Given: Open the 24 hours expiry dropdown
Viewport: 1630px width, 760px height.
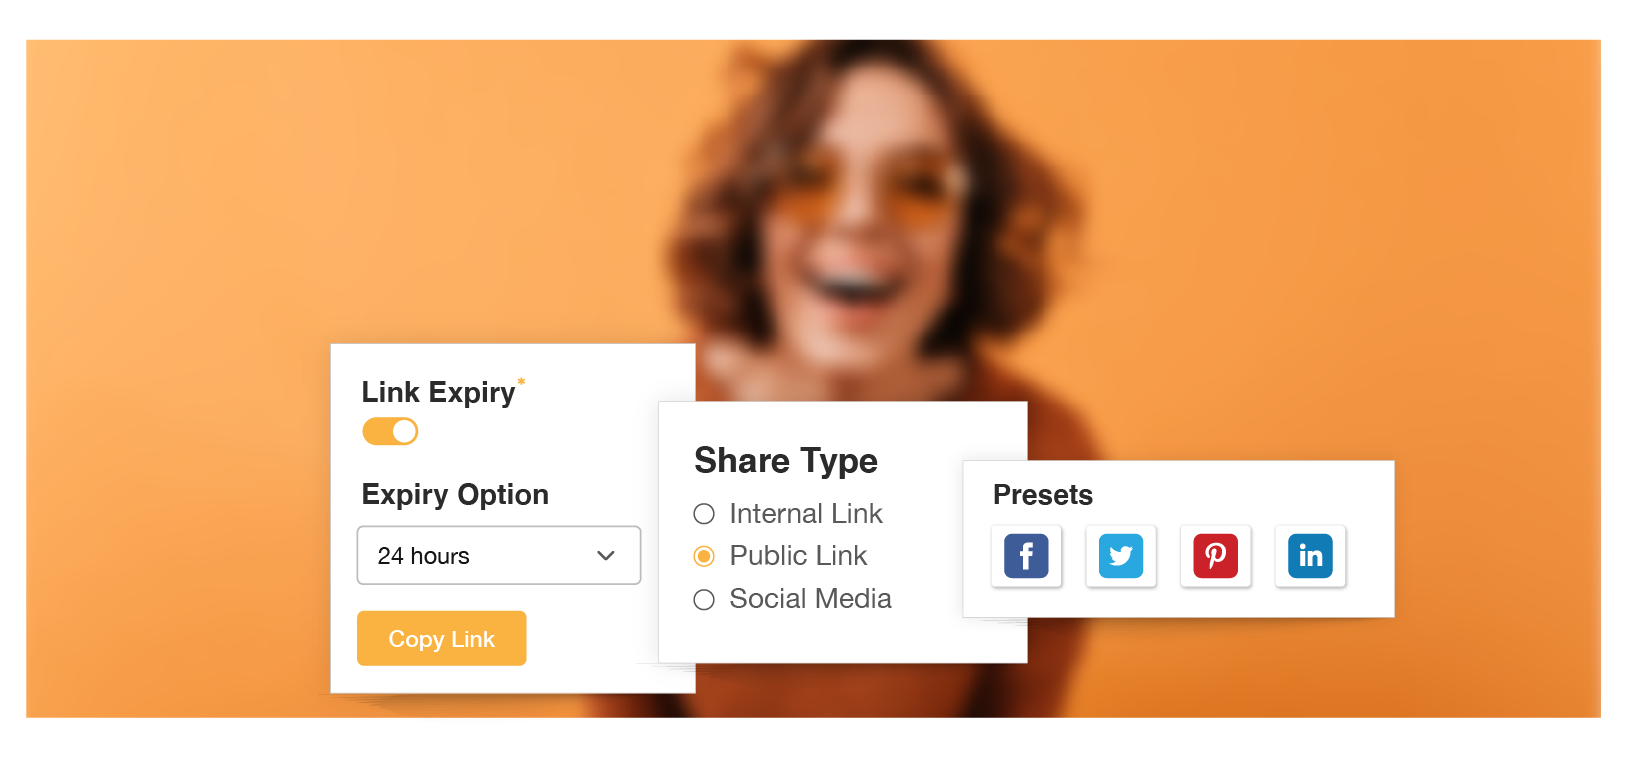Looking at the screenshot, I should tap(498, 555).
